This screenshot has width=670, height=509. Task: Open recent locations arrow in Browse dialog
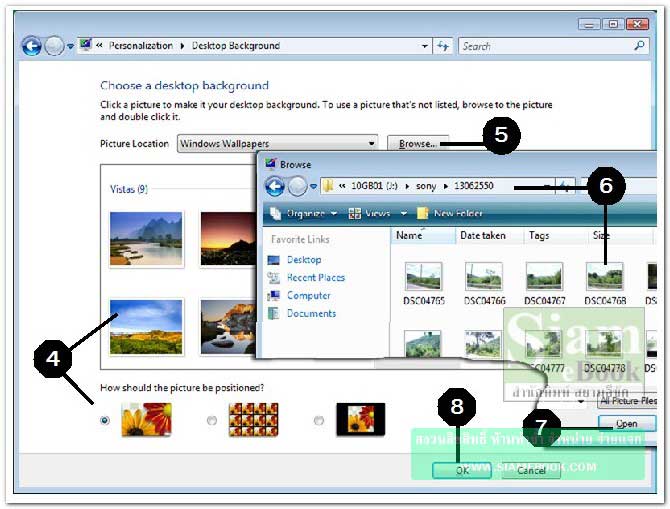(314, 186)
